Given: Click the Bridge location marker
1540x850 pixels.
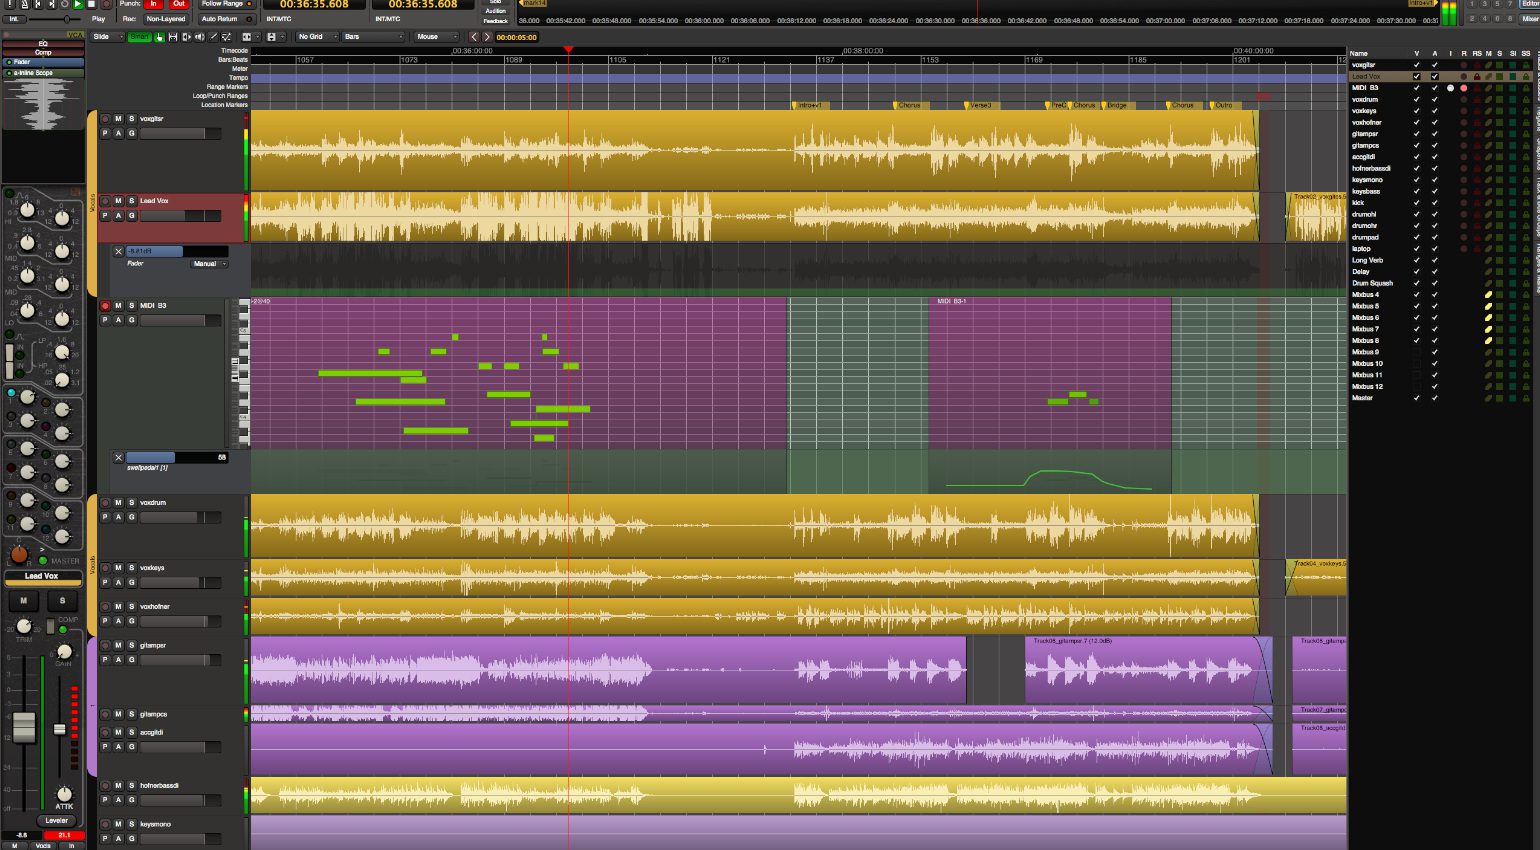Looking at the screenshot, I should point(1116,105).
